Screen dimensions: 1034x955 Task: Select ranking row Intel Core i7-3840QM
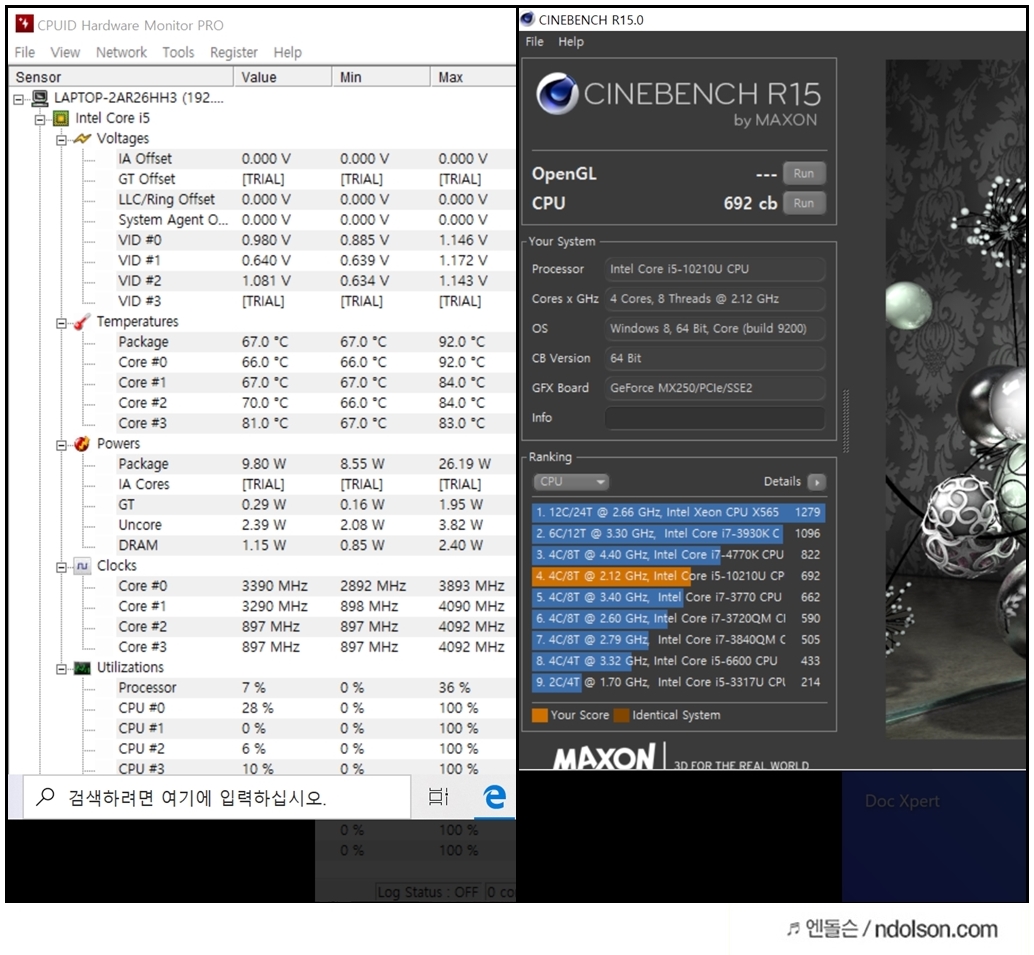pos(678,639)
